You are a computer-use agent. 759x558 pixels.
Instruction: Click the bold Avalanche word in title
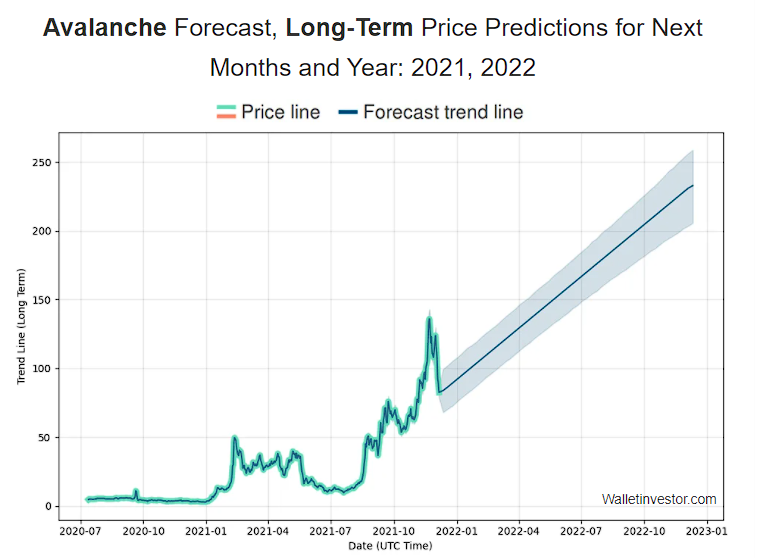click(105, 28)
